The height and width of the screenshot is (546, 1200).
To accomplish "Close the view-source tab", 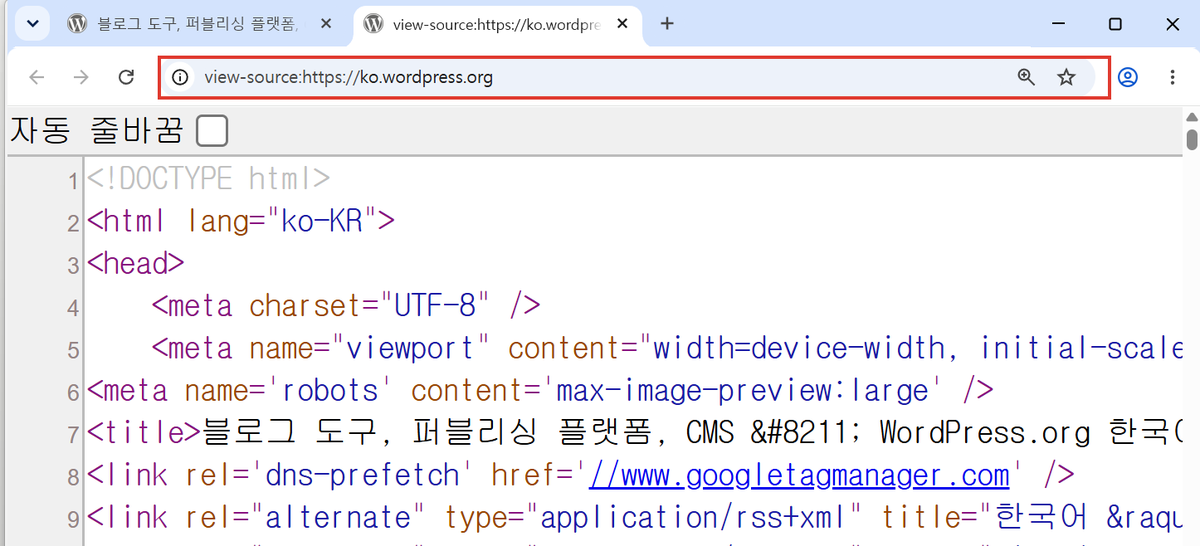I will (623, 24).
